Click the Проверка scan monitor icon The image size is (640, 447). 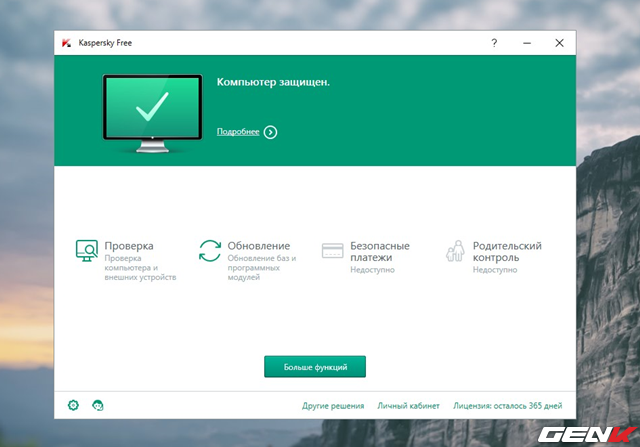point(87,250)
